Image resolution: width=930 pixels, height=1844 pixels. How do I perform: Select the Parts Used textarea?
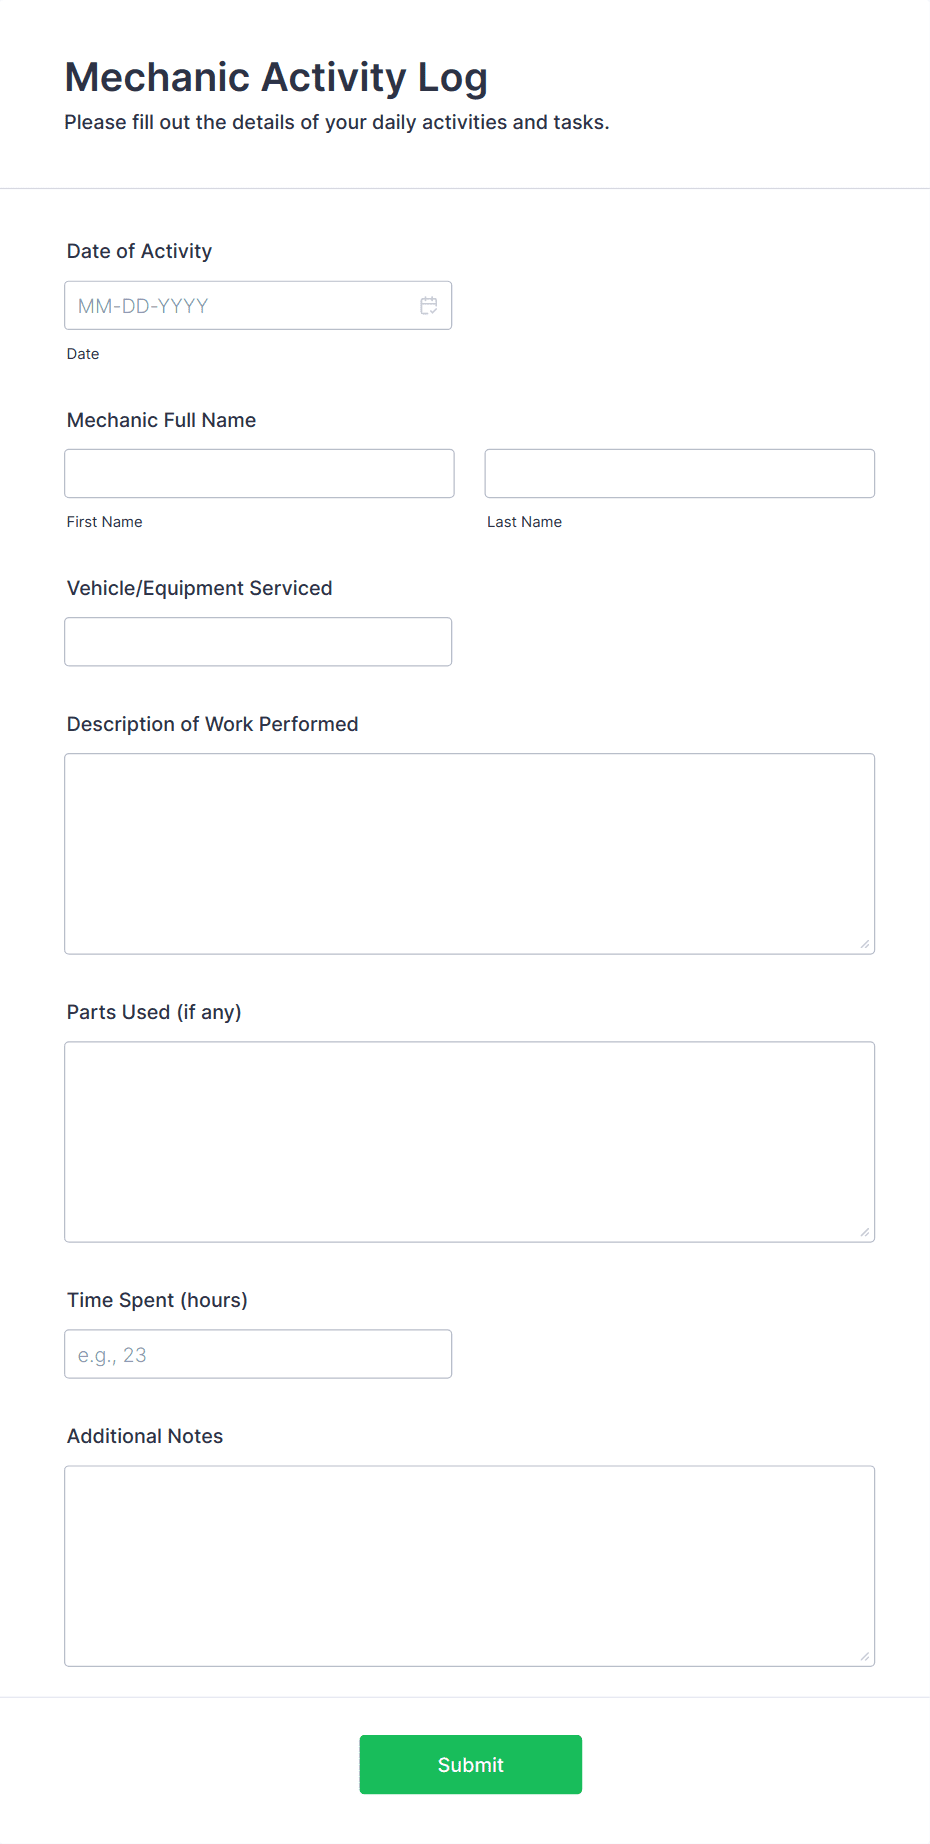[x=468, y=1140]
